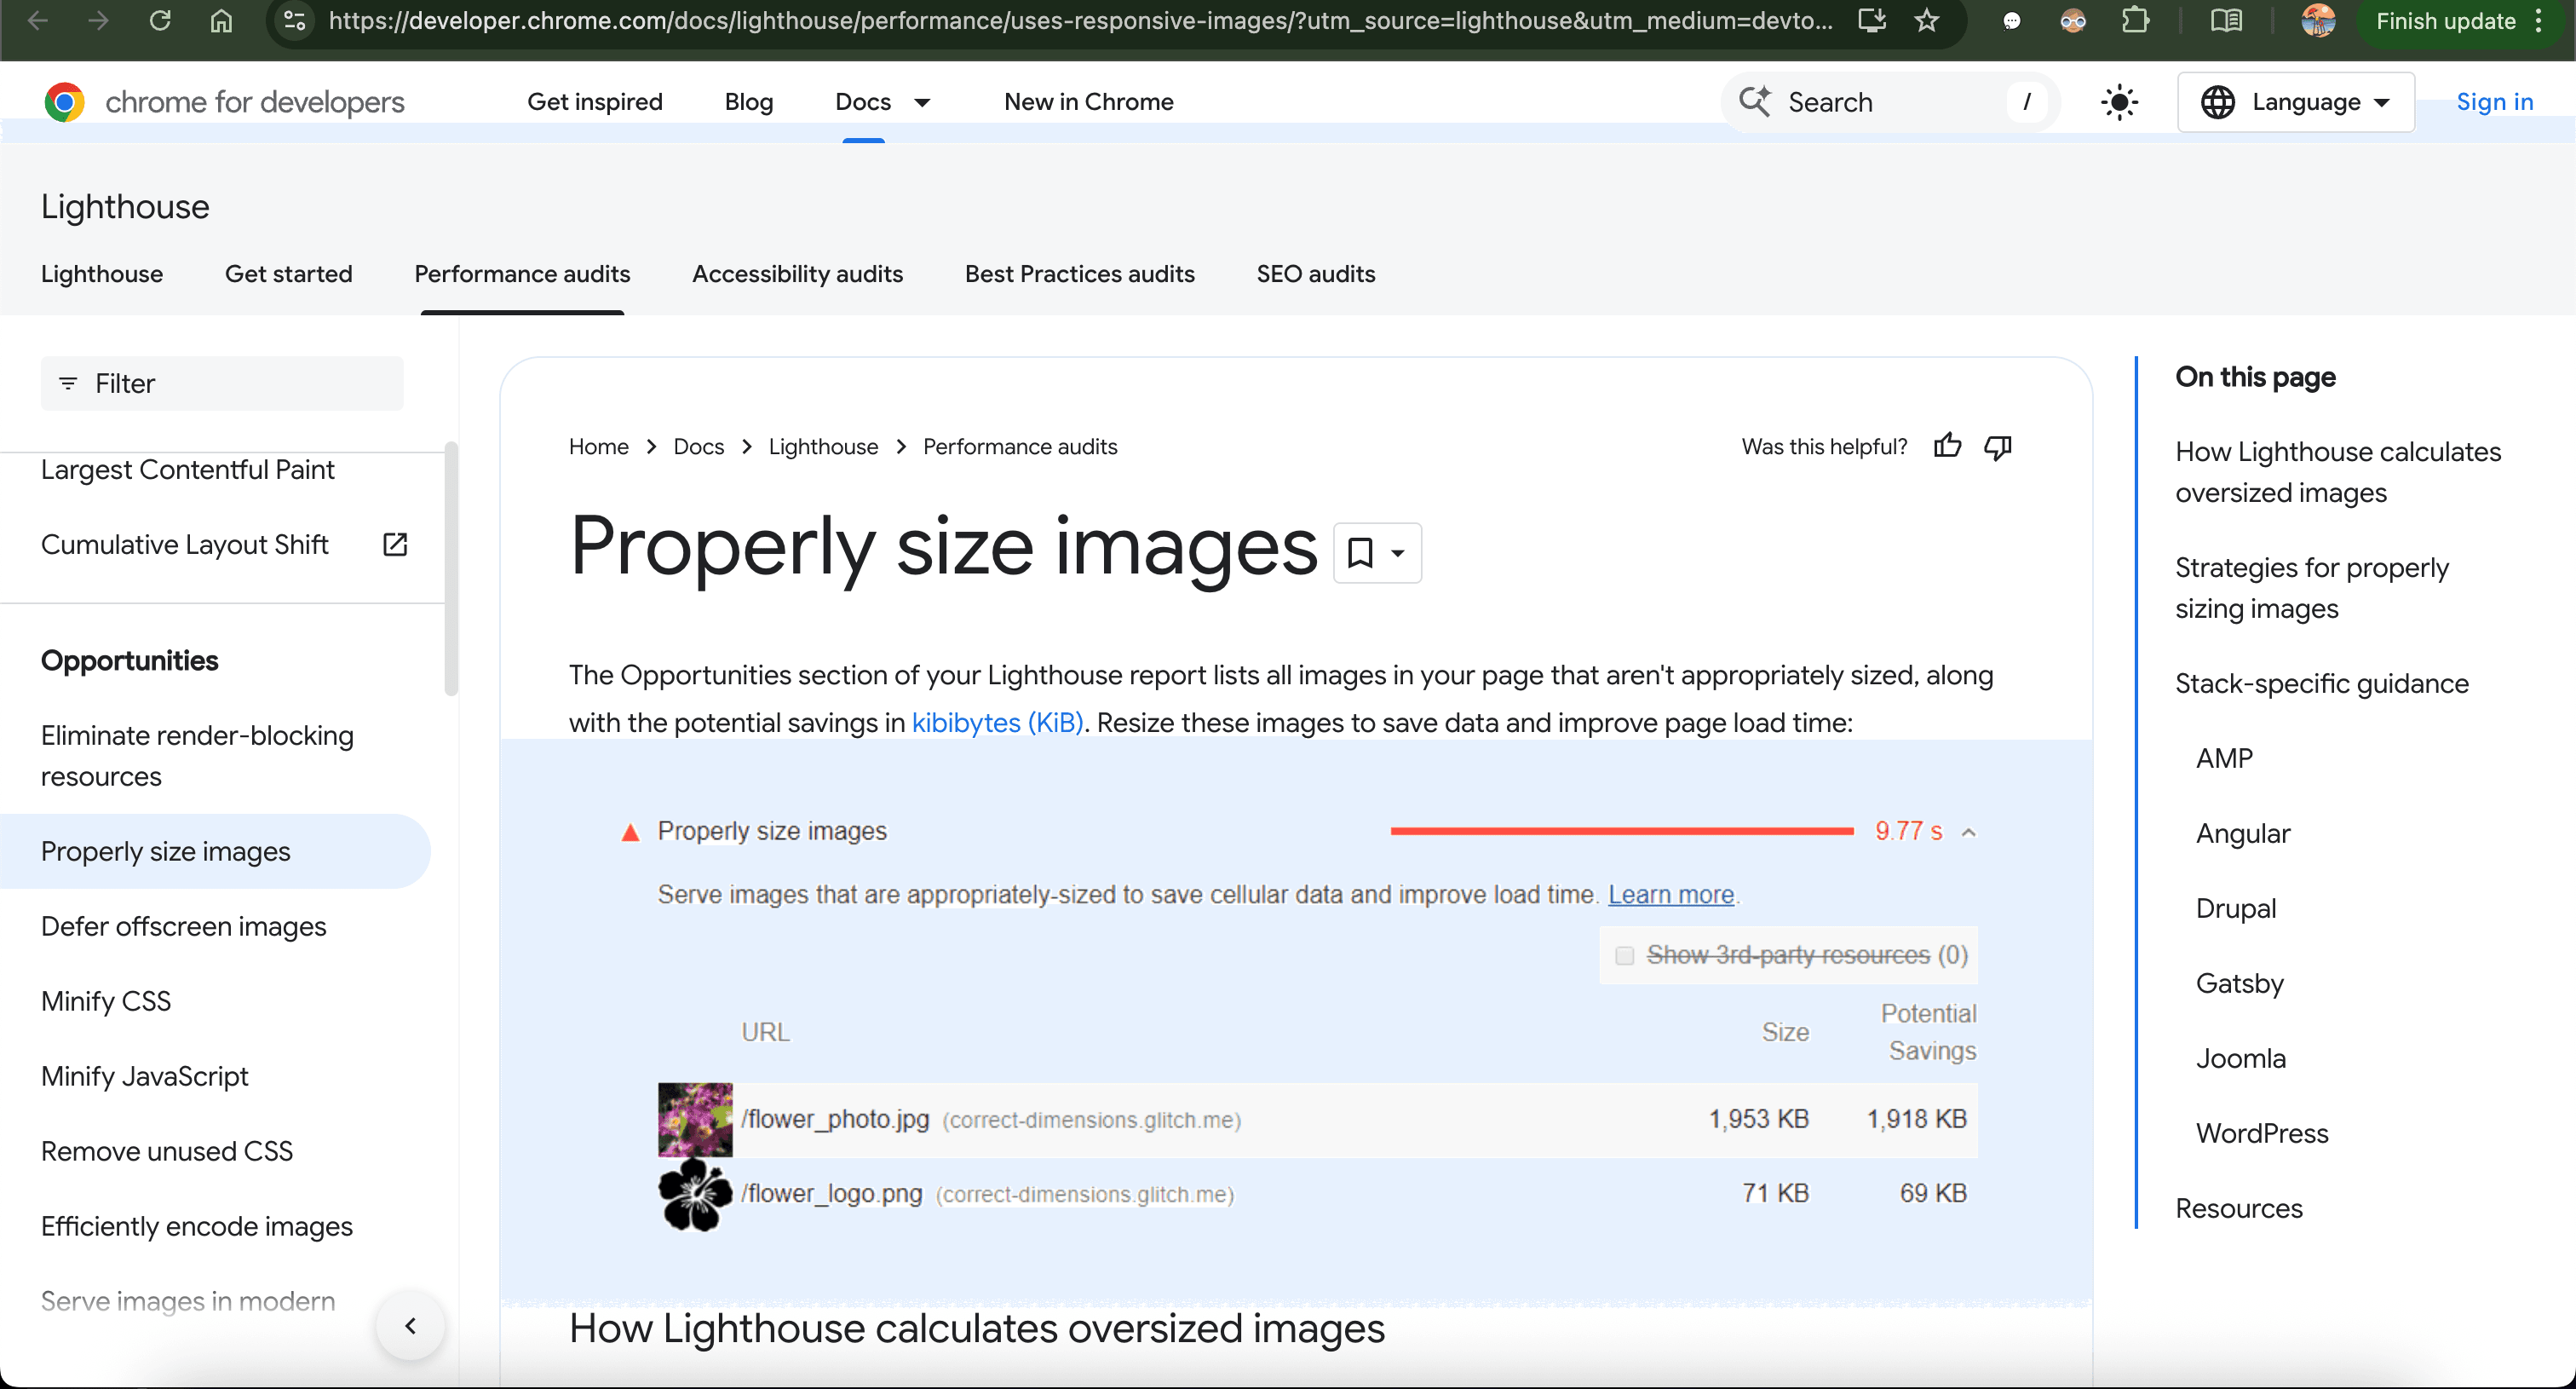Mark page helpful with thumbs up
This screenshot has width=2576, height=1389.
(1948, 446)
